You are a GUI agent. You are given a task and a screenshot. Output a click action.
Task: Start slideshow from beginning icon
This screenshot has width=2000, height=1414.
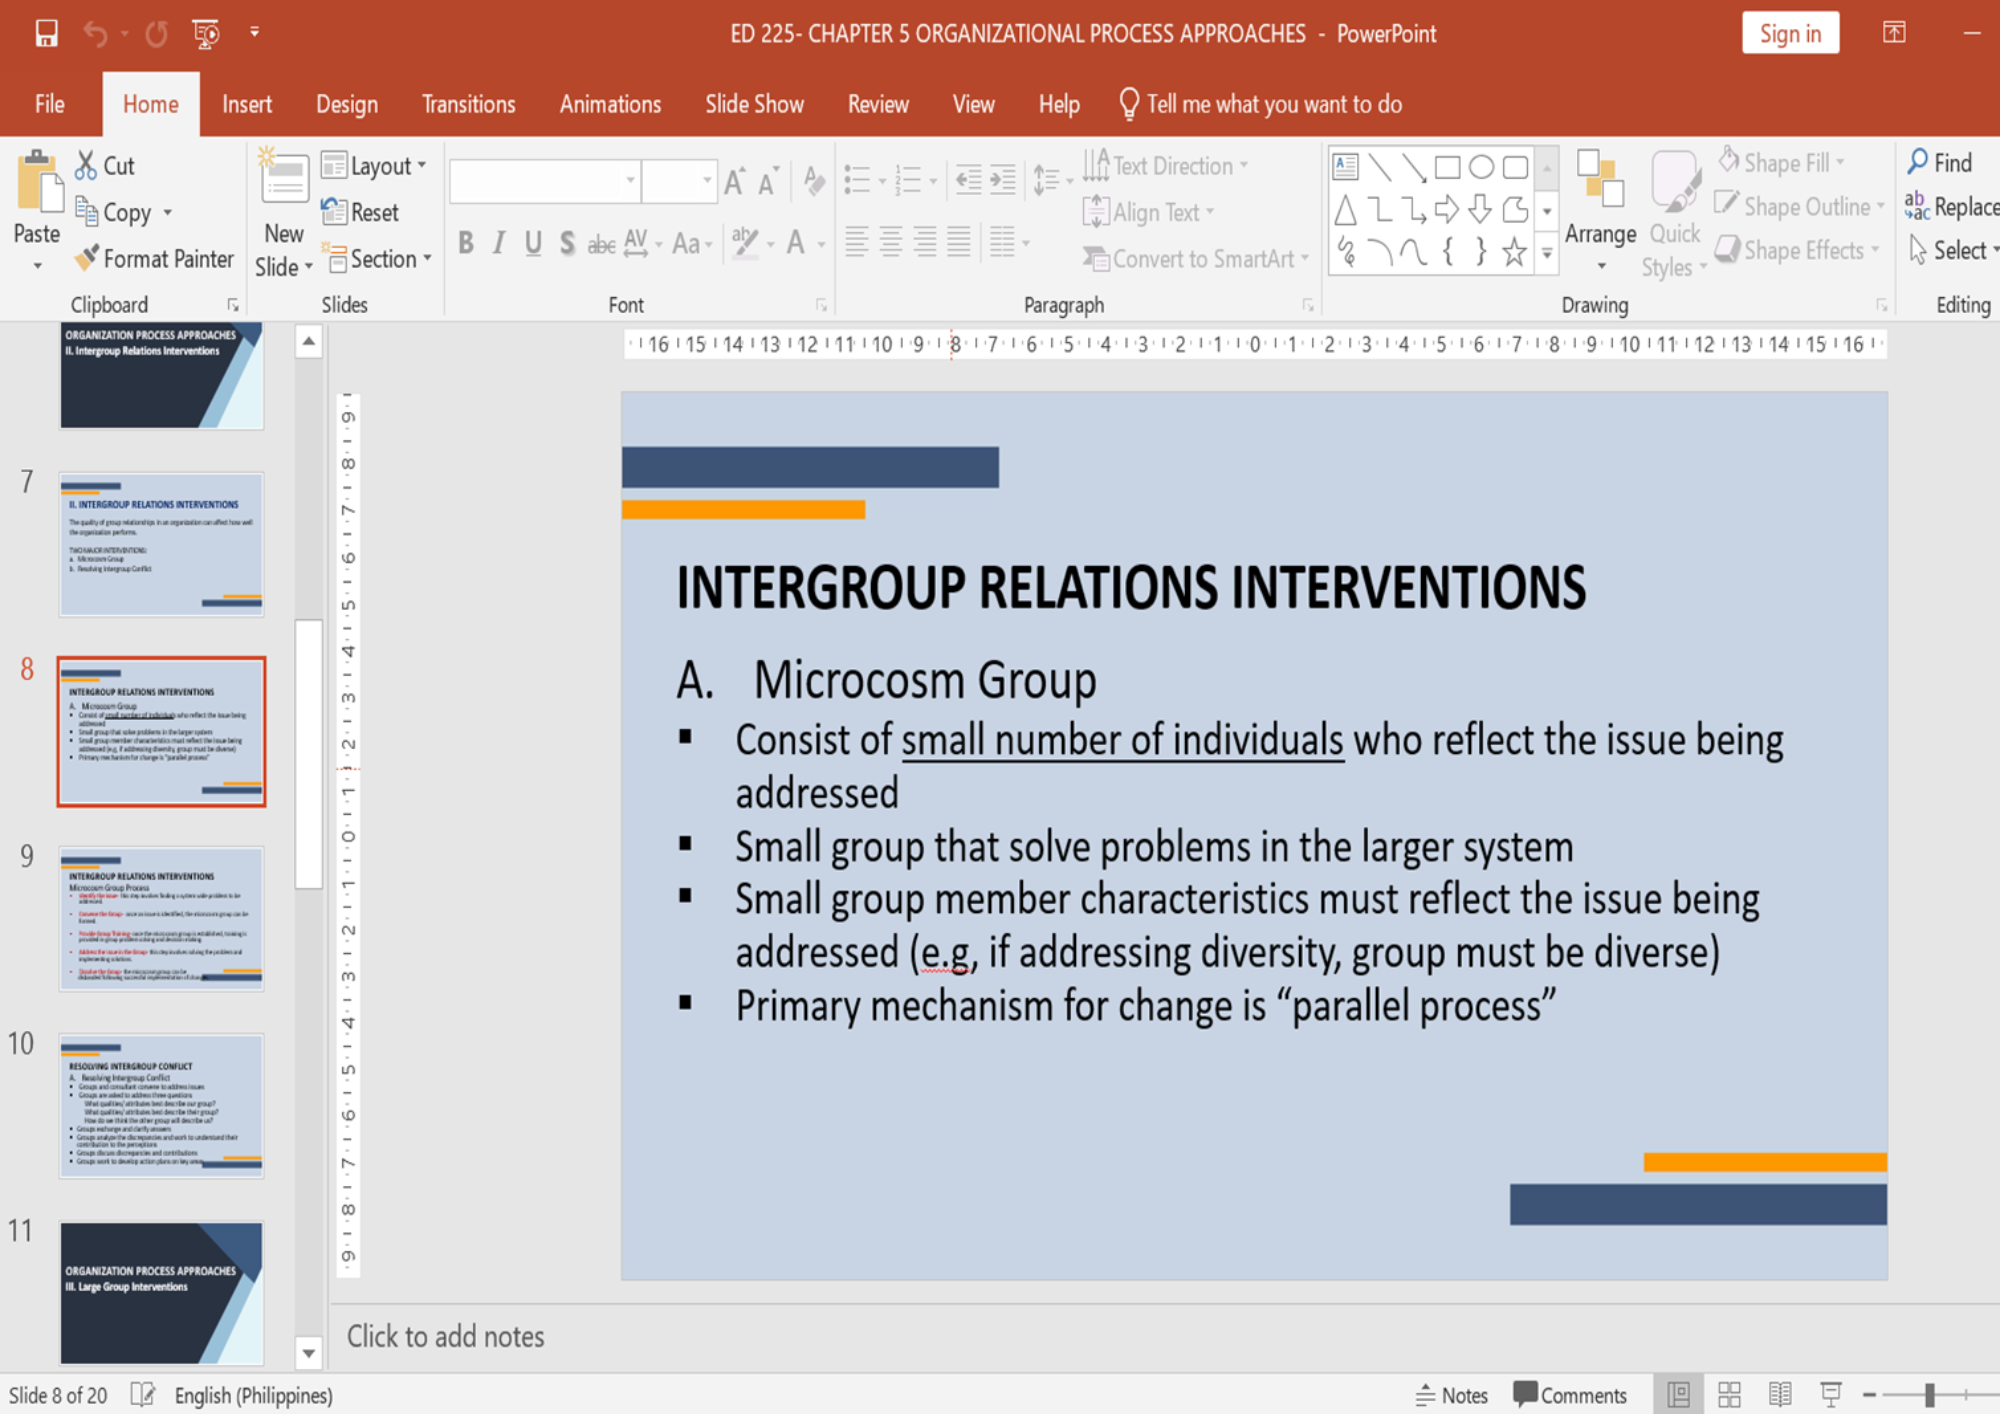[x=206, y=33]
